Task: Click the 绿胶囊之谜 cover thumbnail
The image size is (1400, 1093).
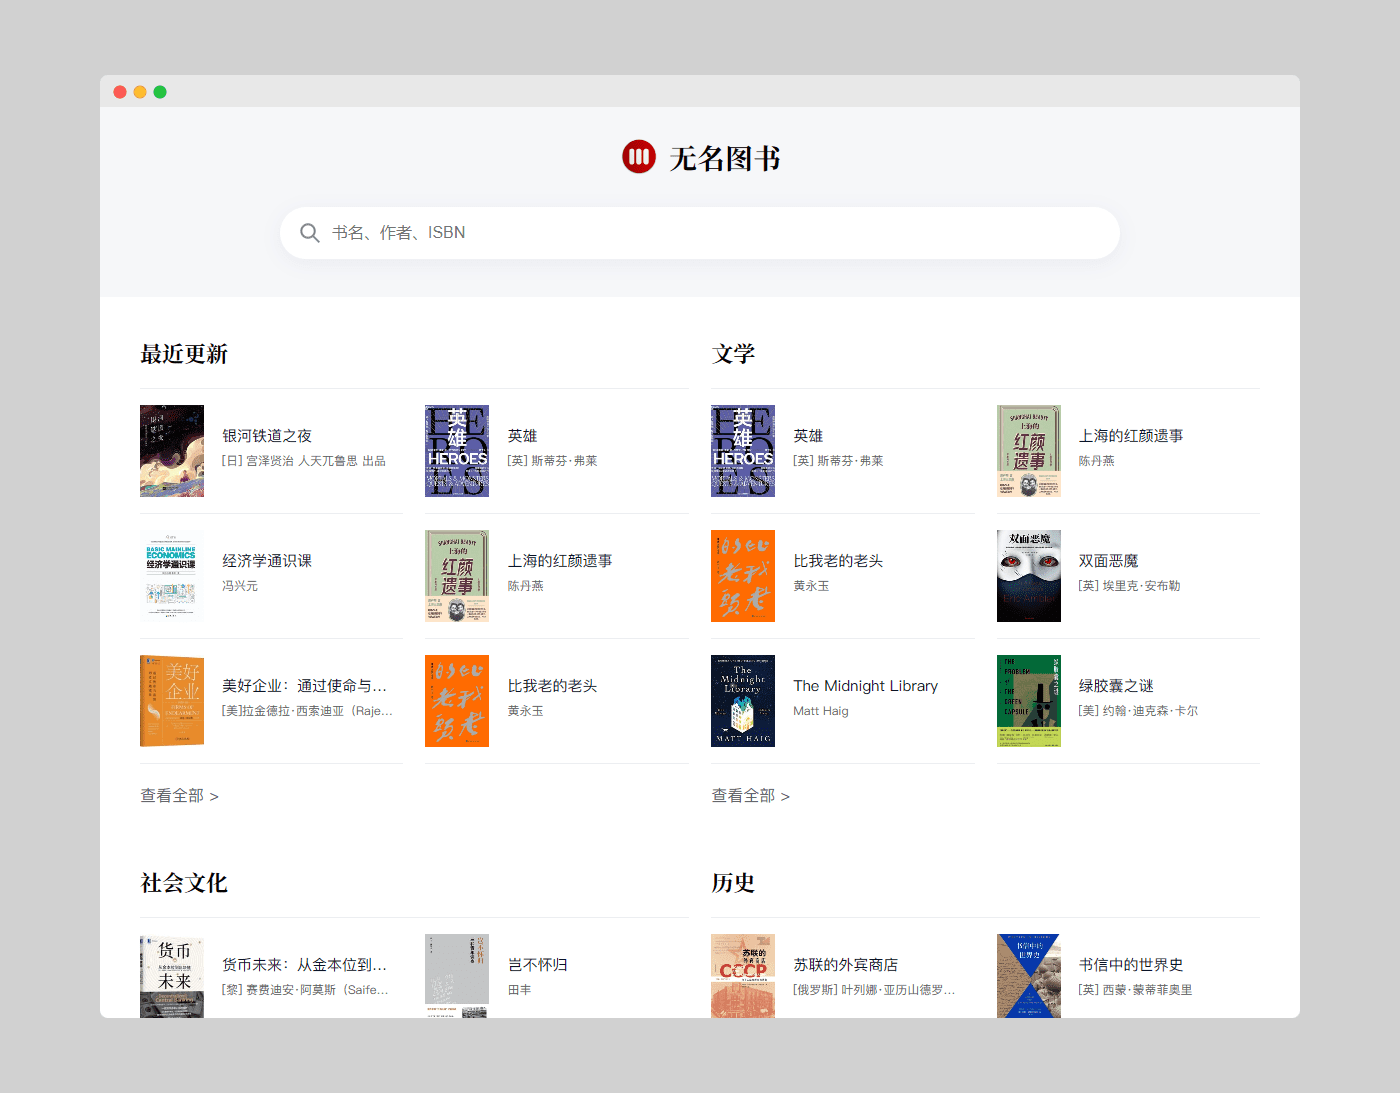Action: click(x=1028, y=700)
